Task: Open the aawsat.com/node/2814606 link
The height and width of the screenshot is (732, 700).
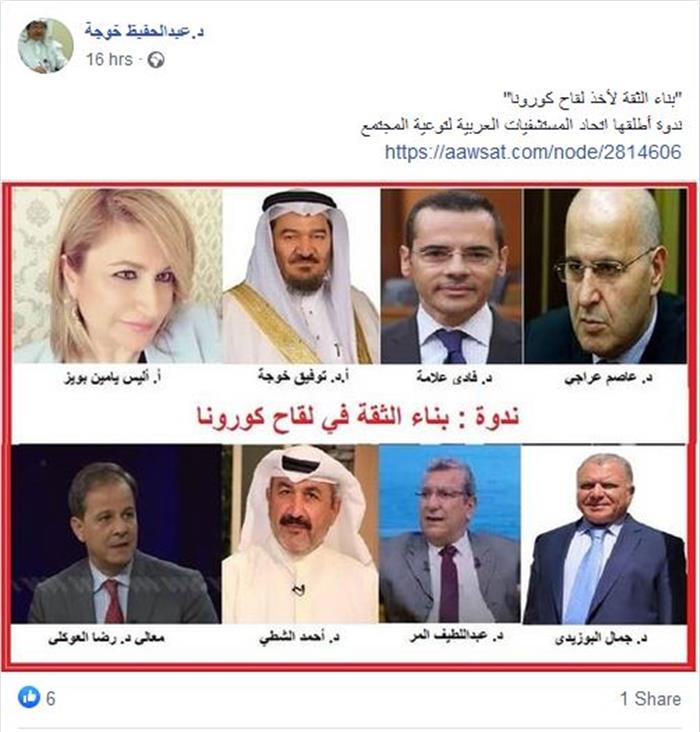Action: pyautogui.click(x=533, y=152)
